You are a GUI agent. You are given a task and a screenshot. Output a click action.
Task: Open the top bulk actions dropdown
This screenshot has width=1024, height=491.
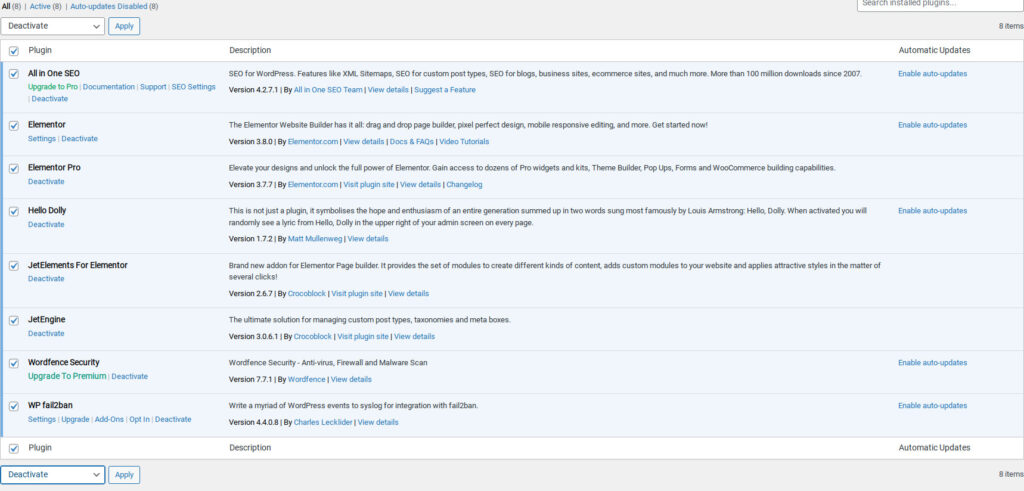(x=52, y=26)
